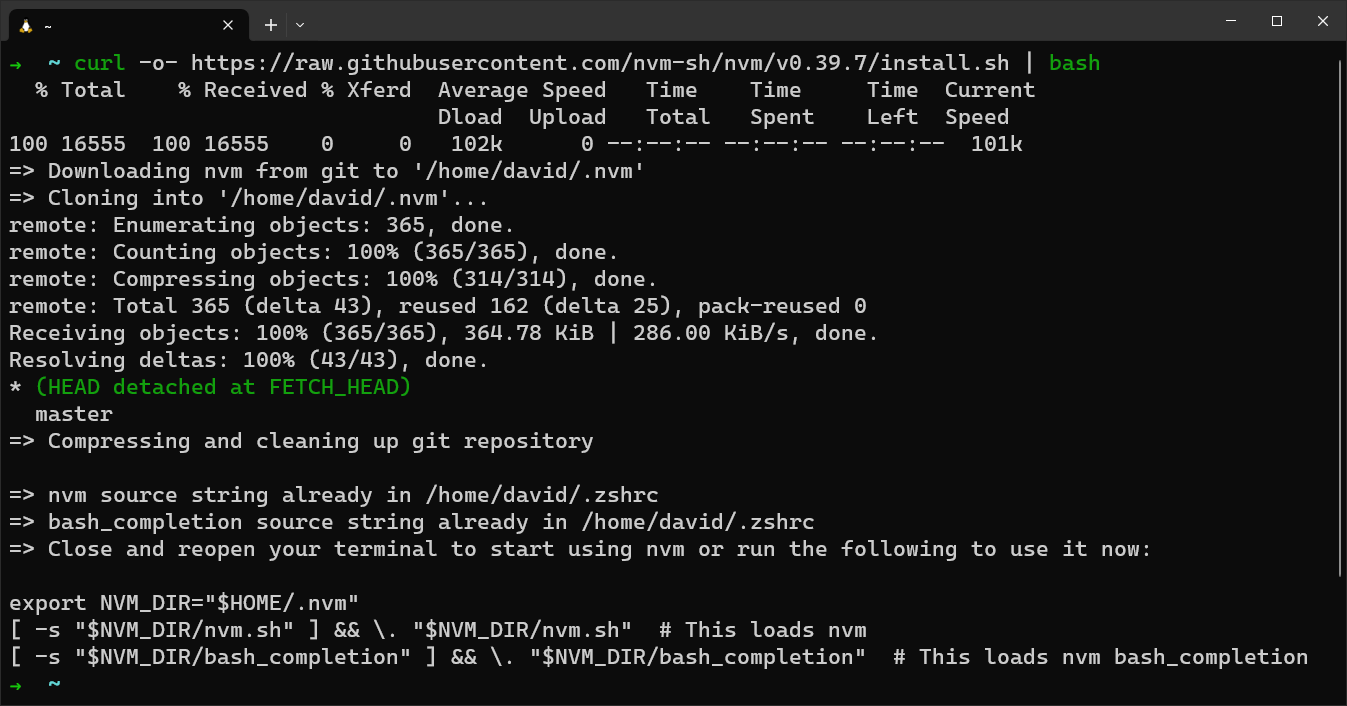Click the "# This loads nvm bash_completion" comment
Screen dimensions: 1347x706
[x=1100, y=657]
